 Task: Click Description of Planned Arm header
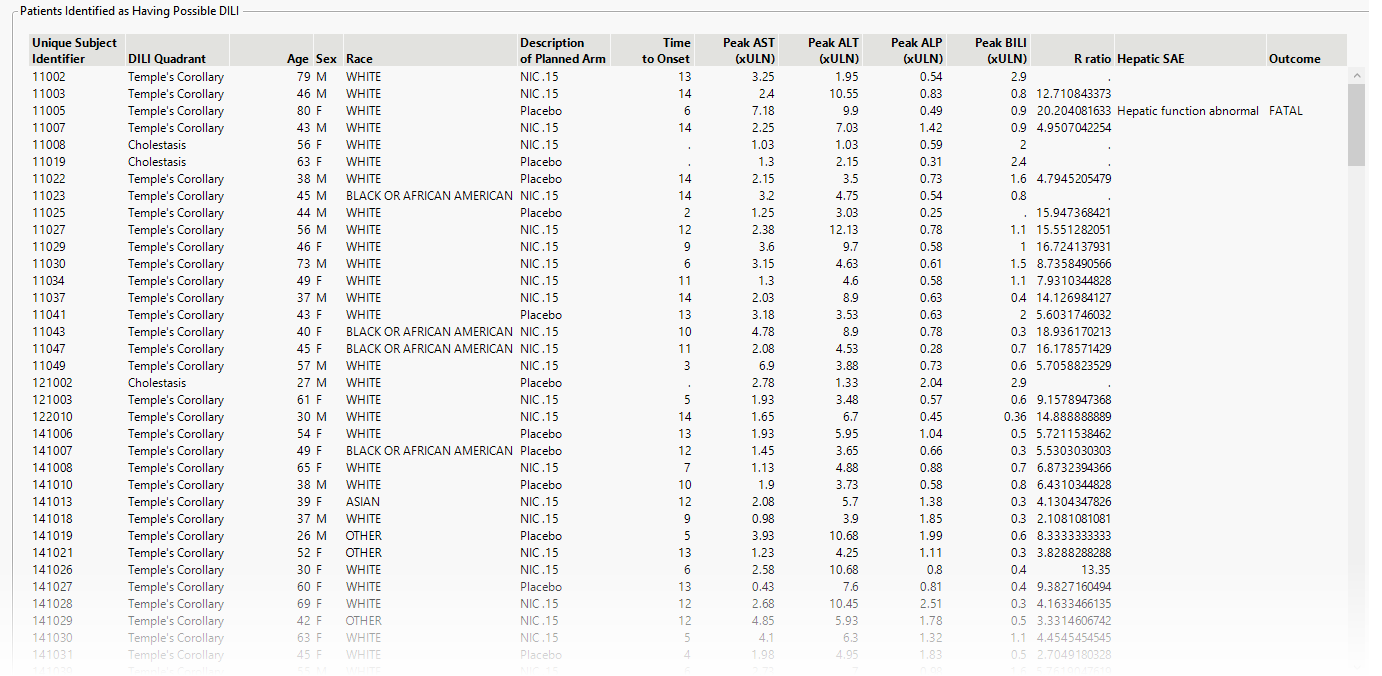[x=563, y=51]
